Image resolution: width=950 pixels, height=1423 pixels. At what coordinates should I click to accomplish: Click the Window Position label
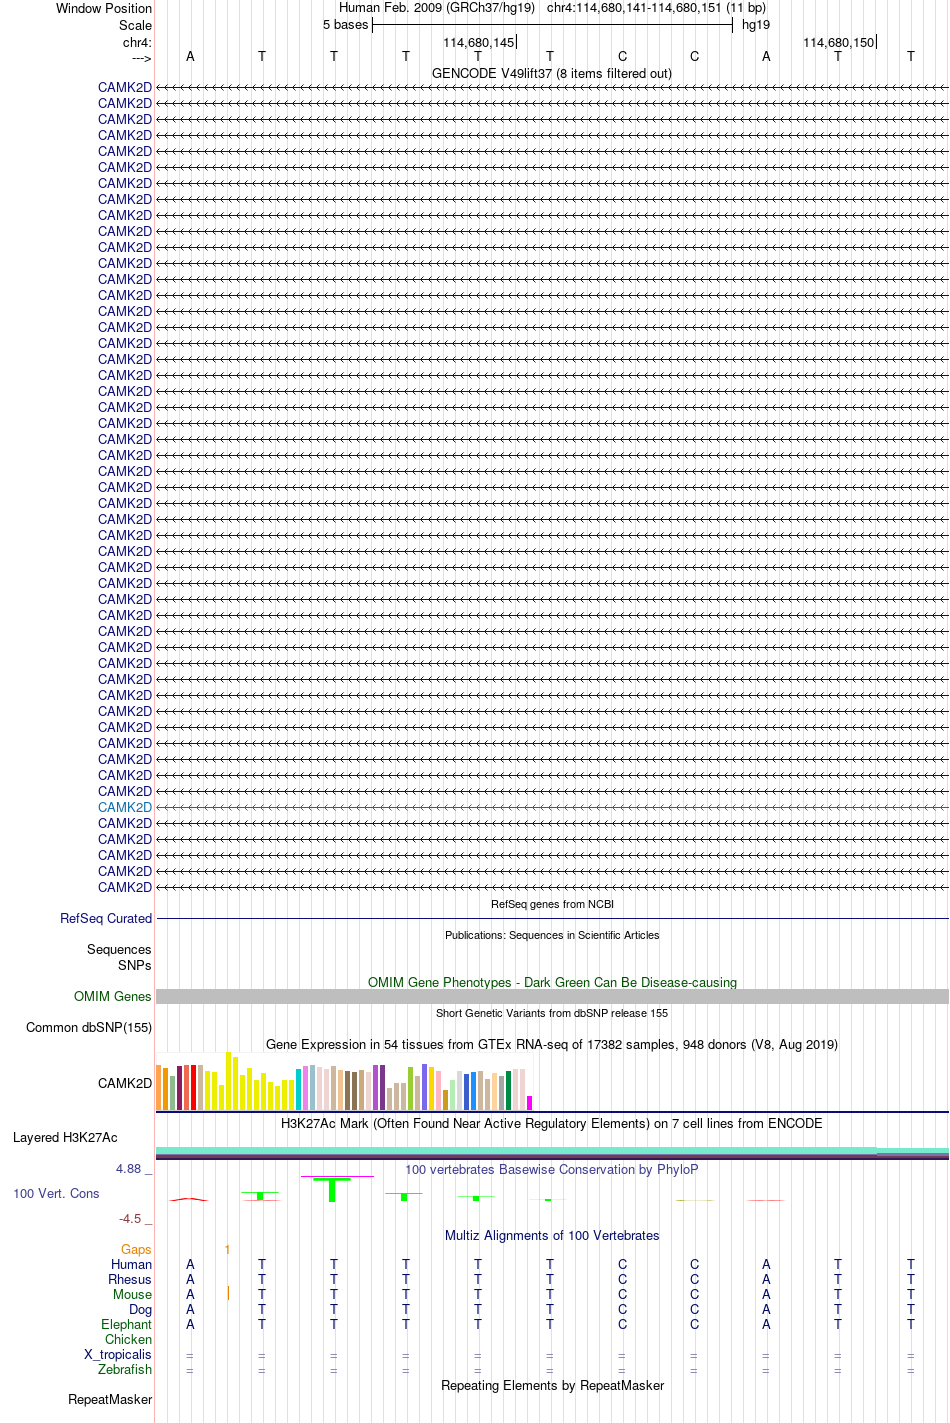pyautogui.click(x=104, y=8)
